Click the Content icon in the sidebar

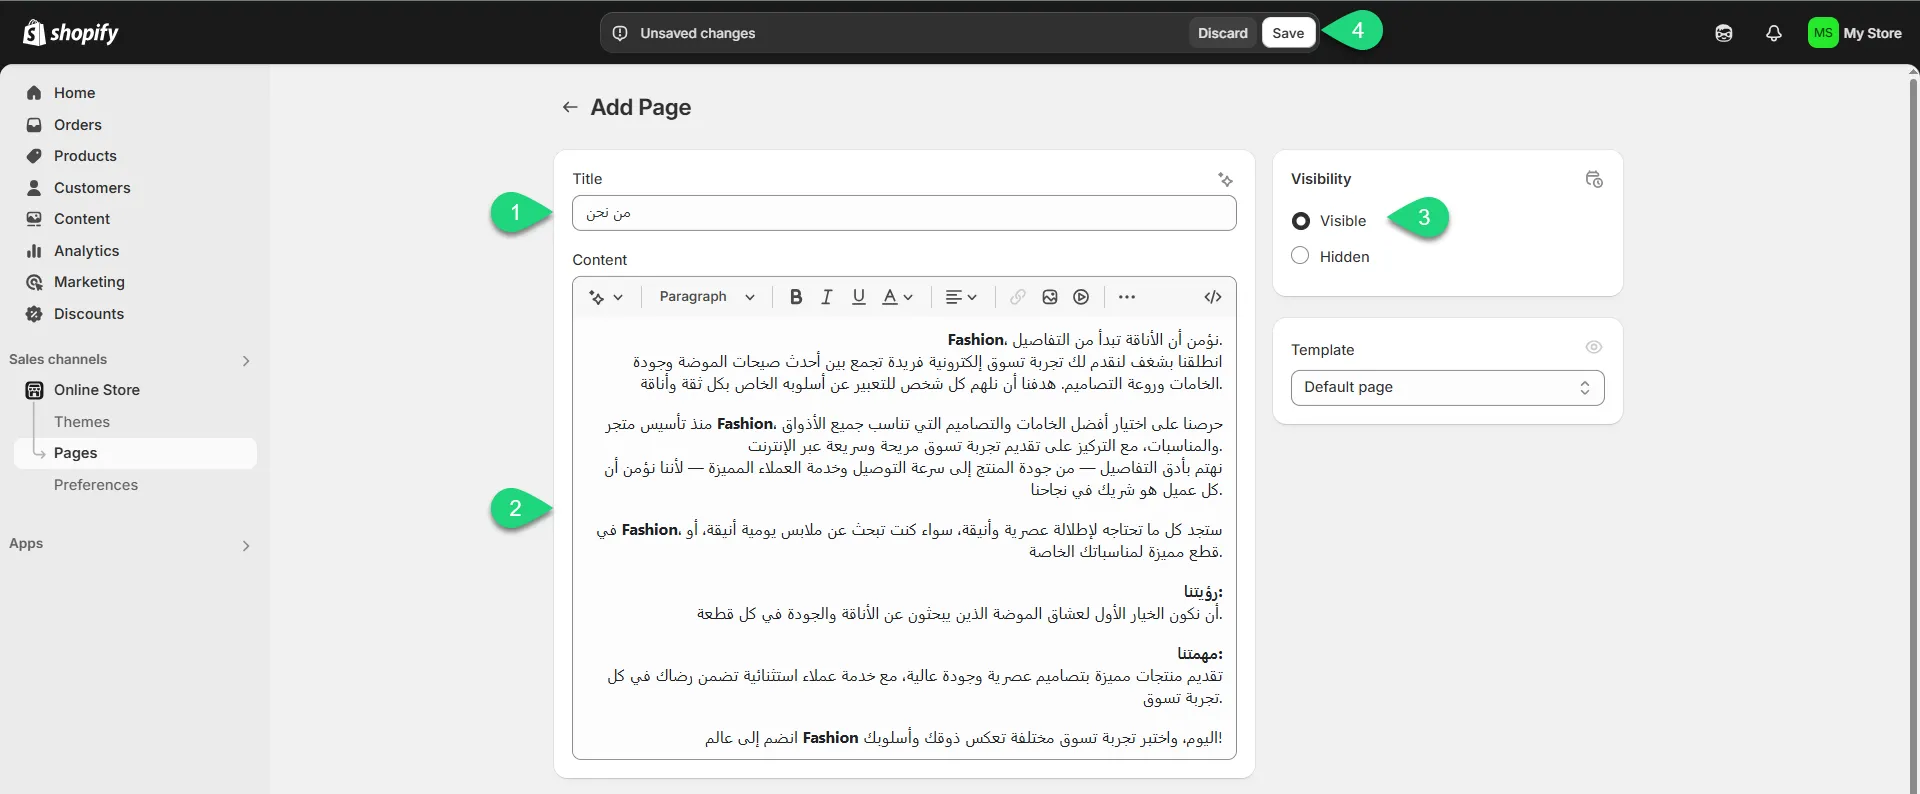pos(34,219)
